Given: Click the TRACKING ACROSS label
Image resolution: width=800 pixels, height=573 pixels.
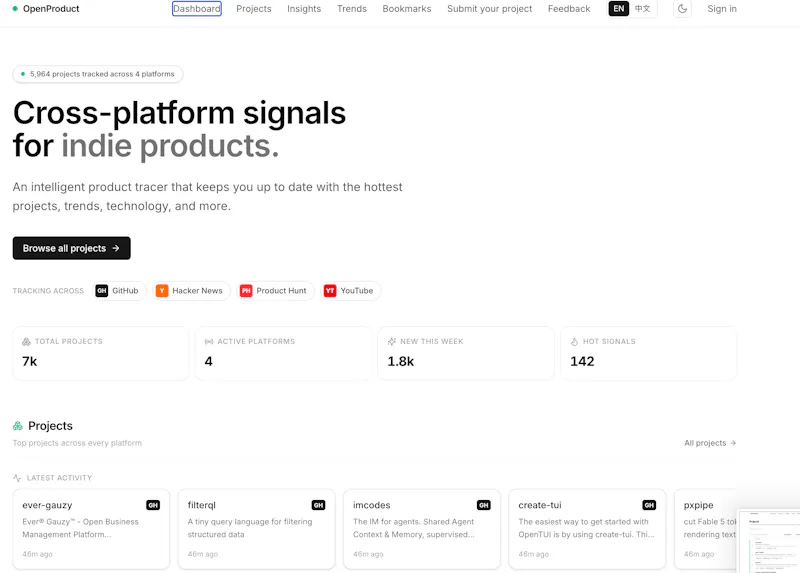Looking at the screenshot, I should coord(48,291).
